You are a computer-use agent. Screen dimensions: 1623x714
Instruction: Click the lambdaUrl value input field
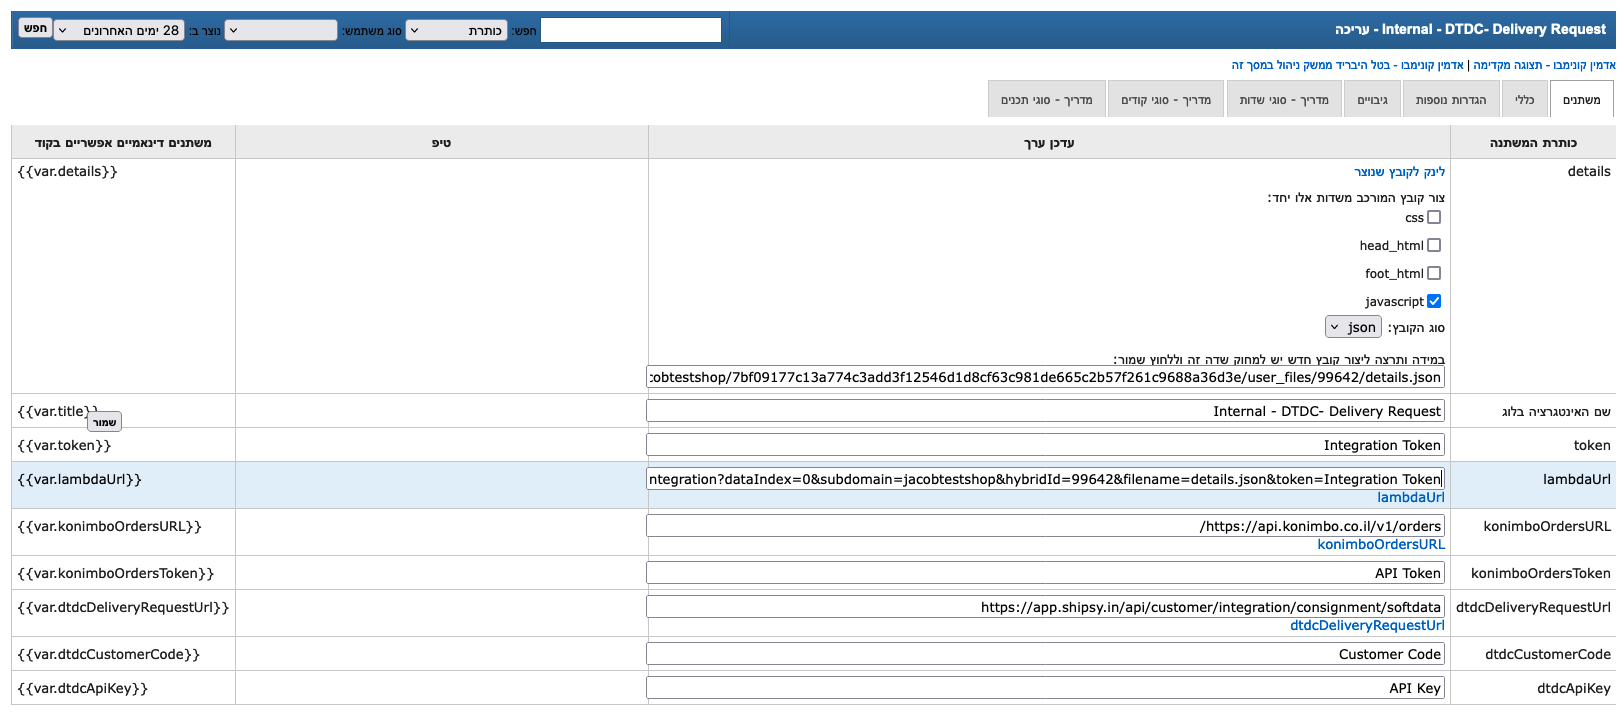click(1045, 479)
